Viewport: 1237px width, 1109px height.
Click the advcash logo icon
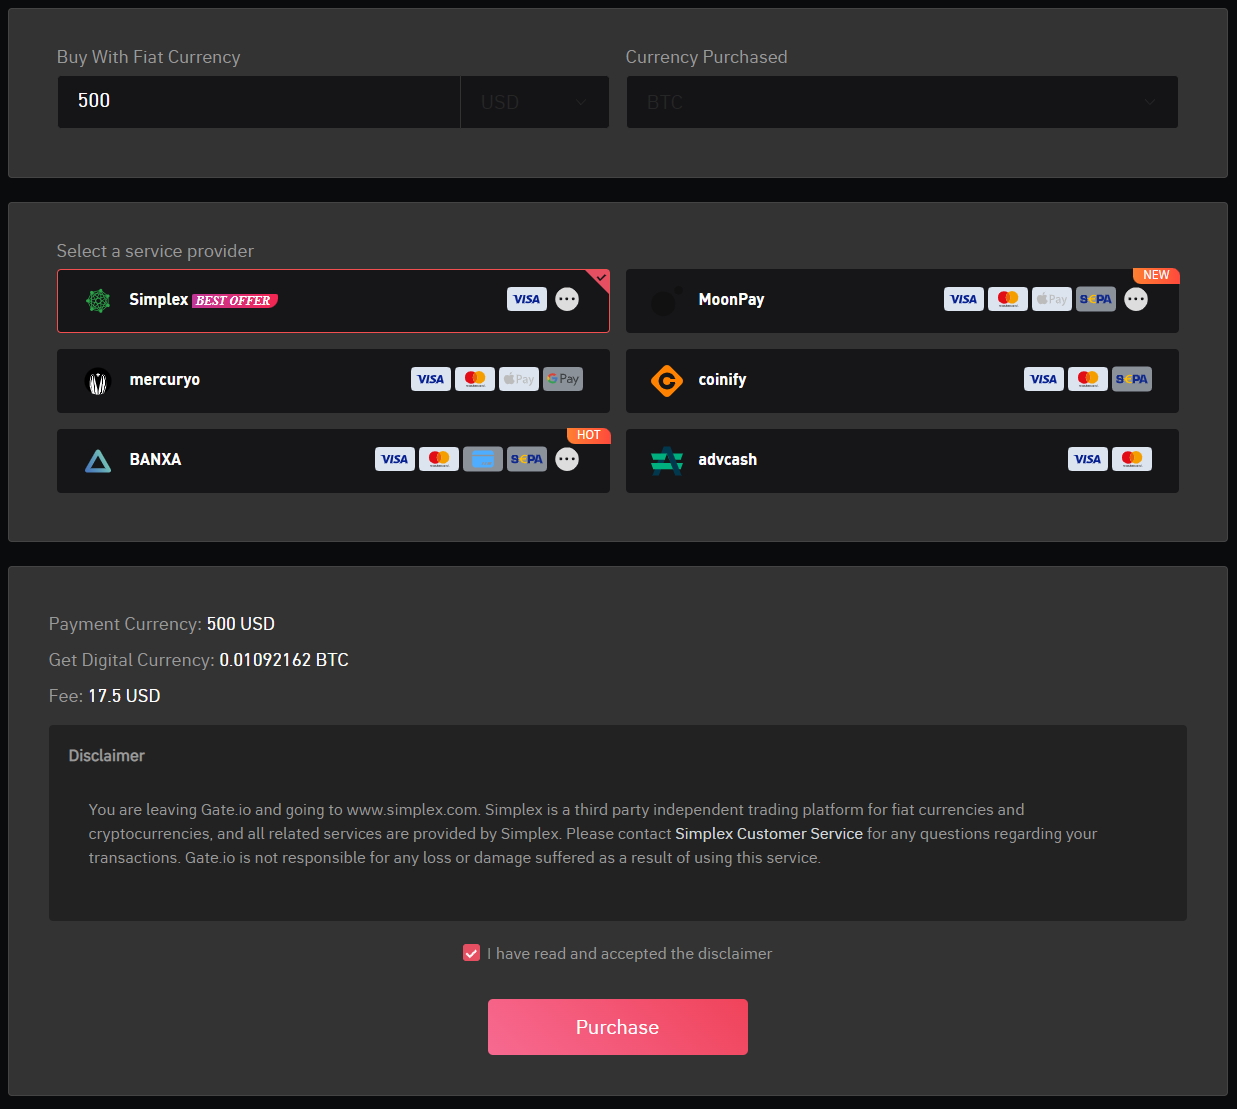(667, 460)
